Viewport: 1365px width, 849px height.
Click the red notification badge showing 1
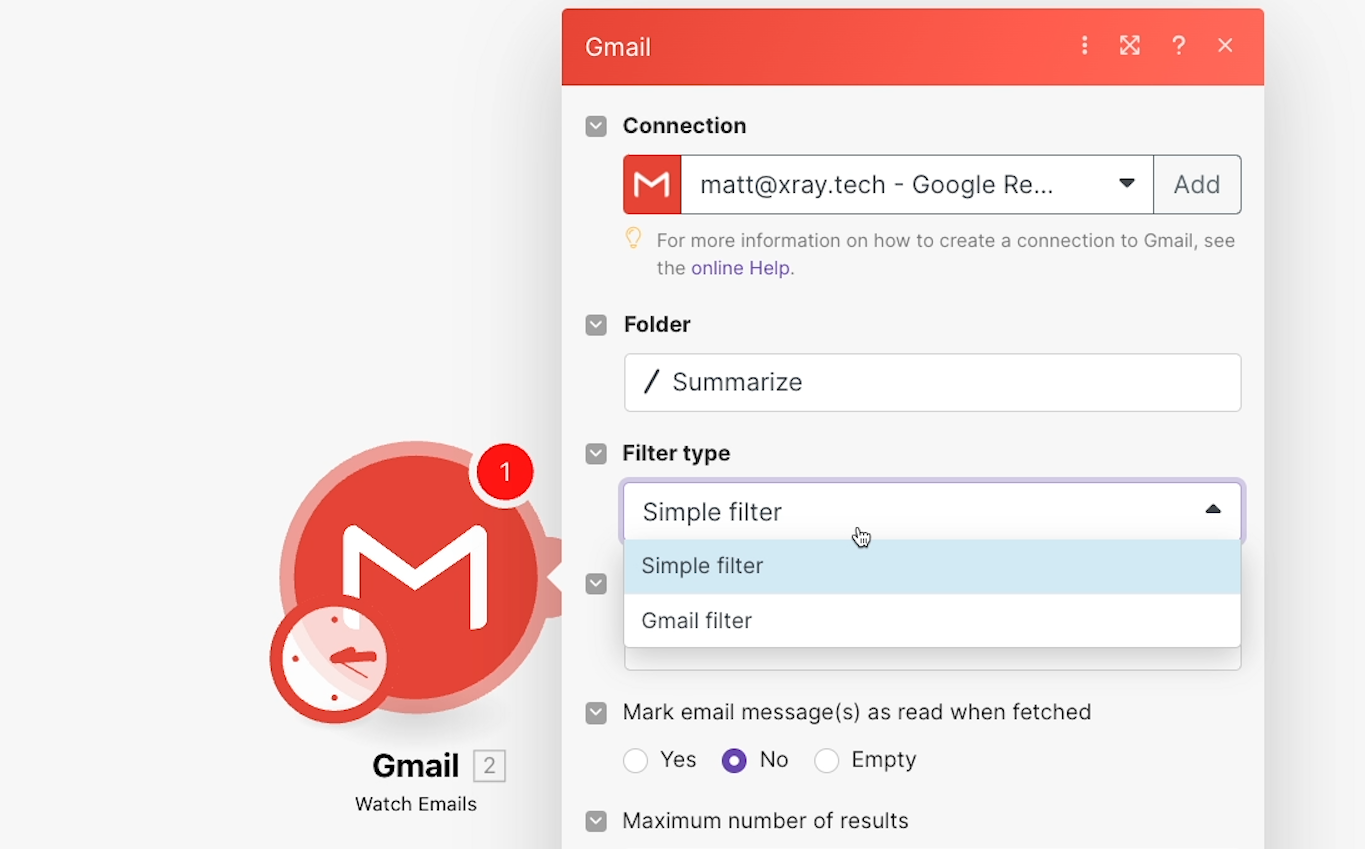(x=505, y=472)
